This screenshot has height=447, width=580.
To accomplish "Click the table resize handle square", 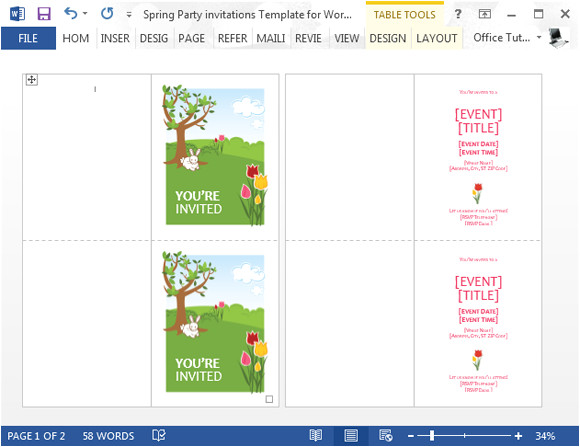I will pos(269,399).
